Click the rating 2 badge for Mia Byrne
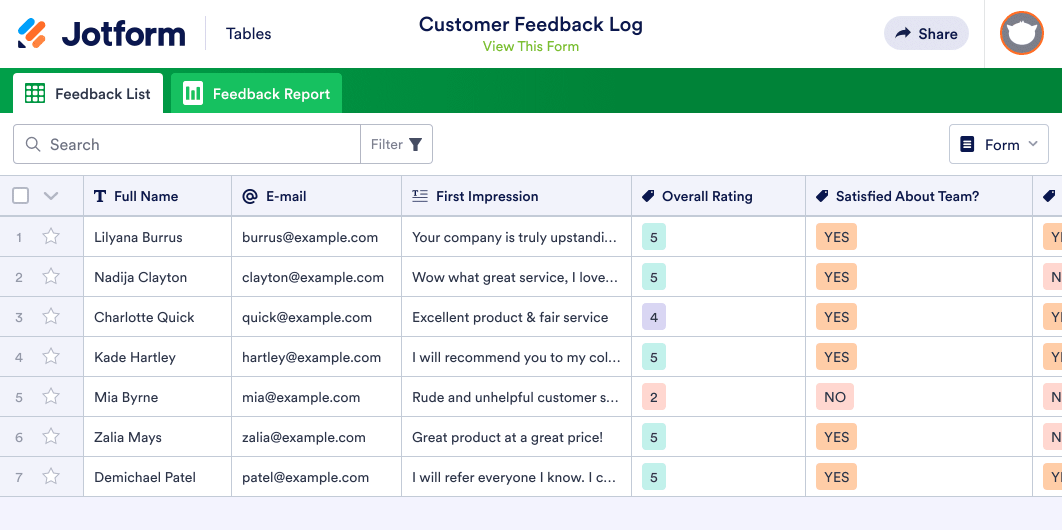The width and height of the screenshot is (1062, 530). click(x=654, y=397)
